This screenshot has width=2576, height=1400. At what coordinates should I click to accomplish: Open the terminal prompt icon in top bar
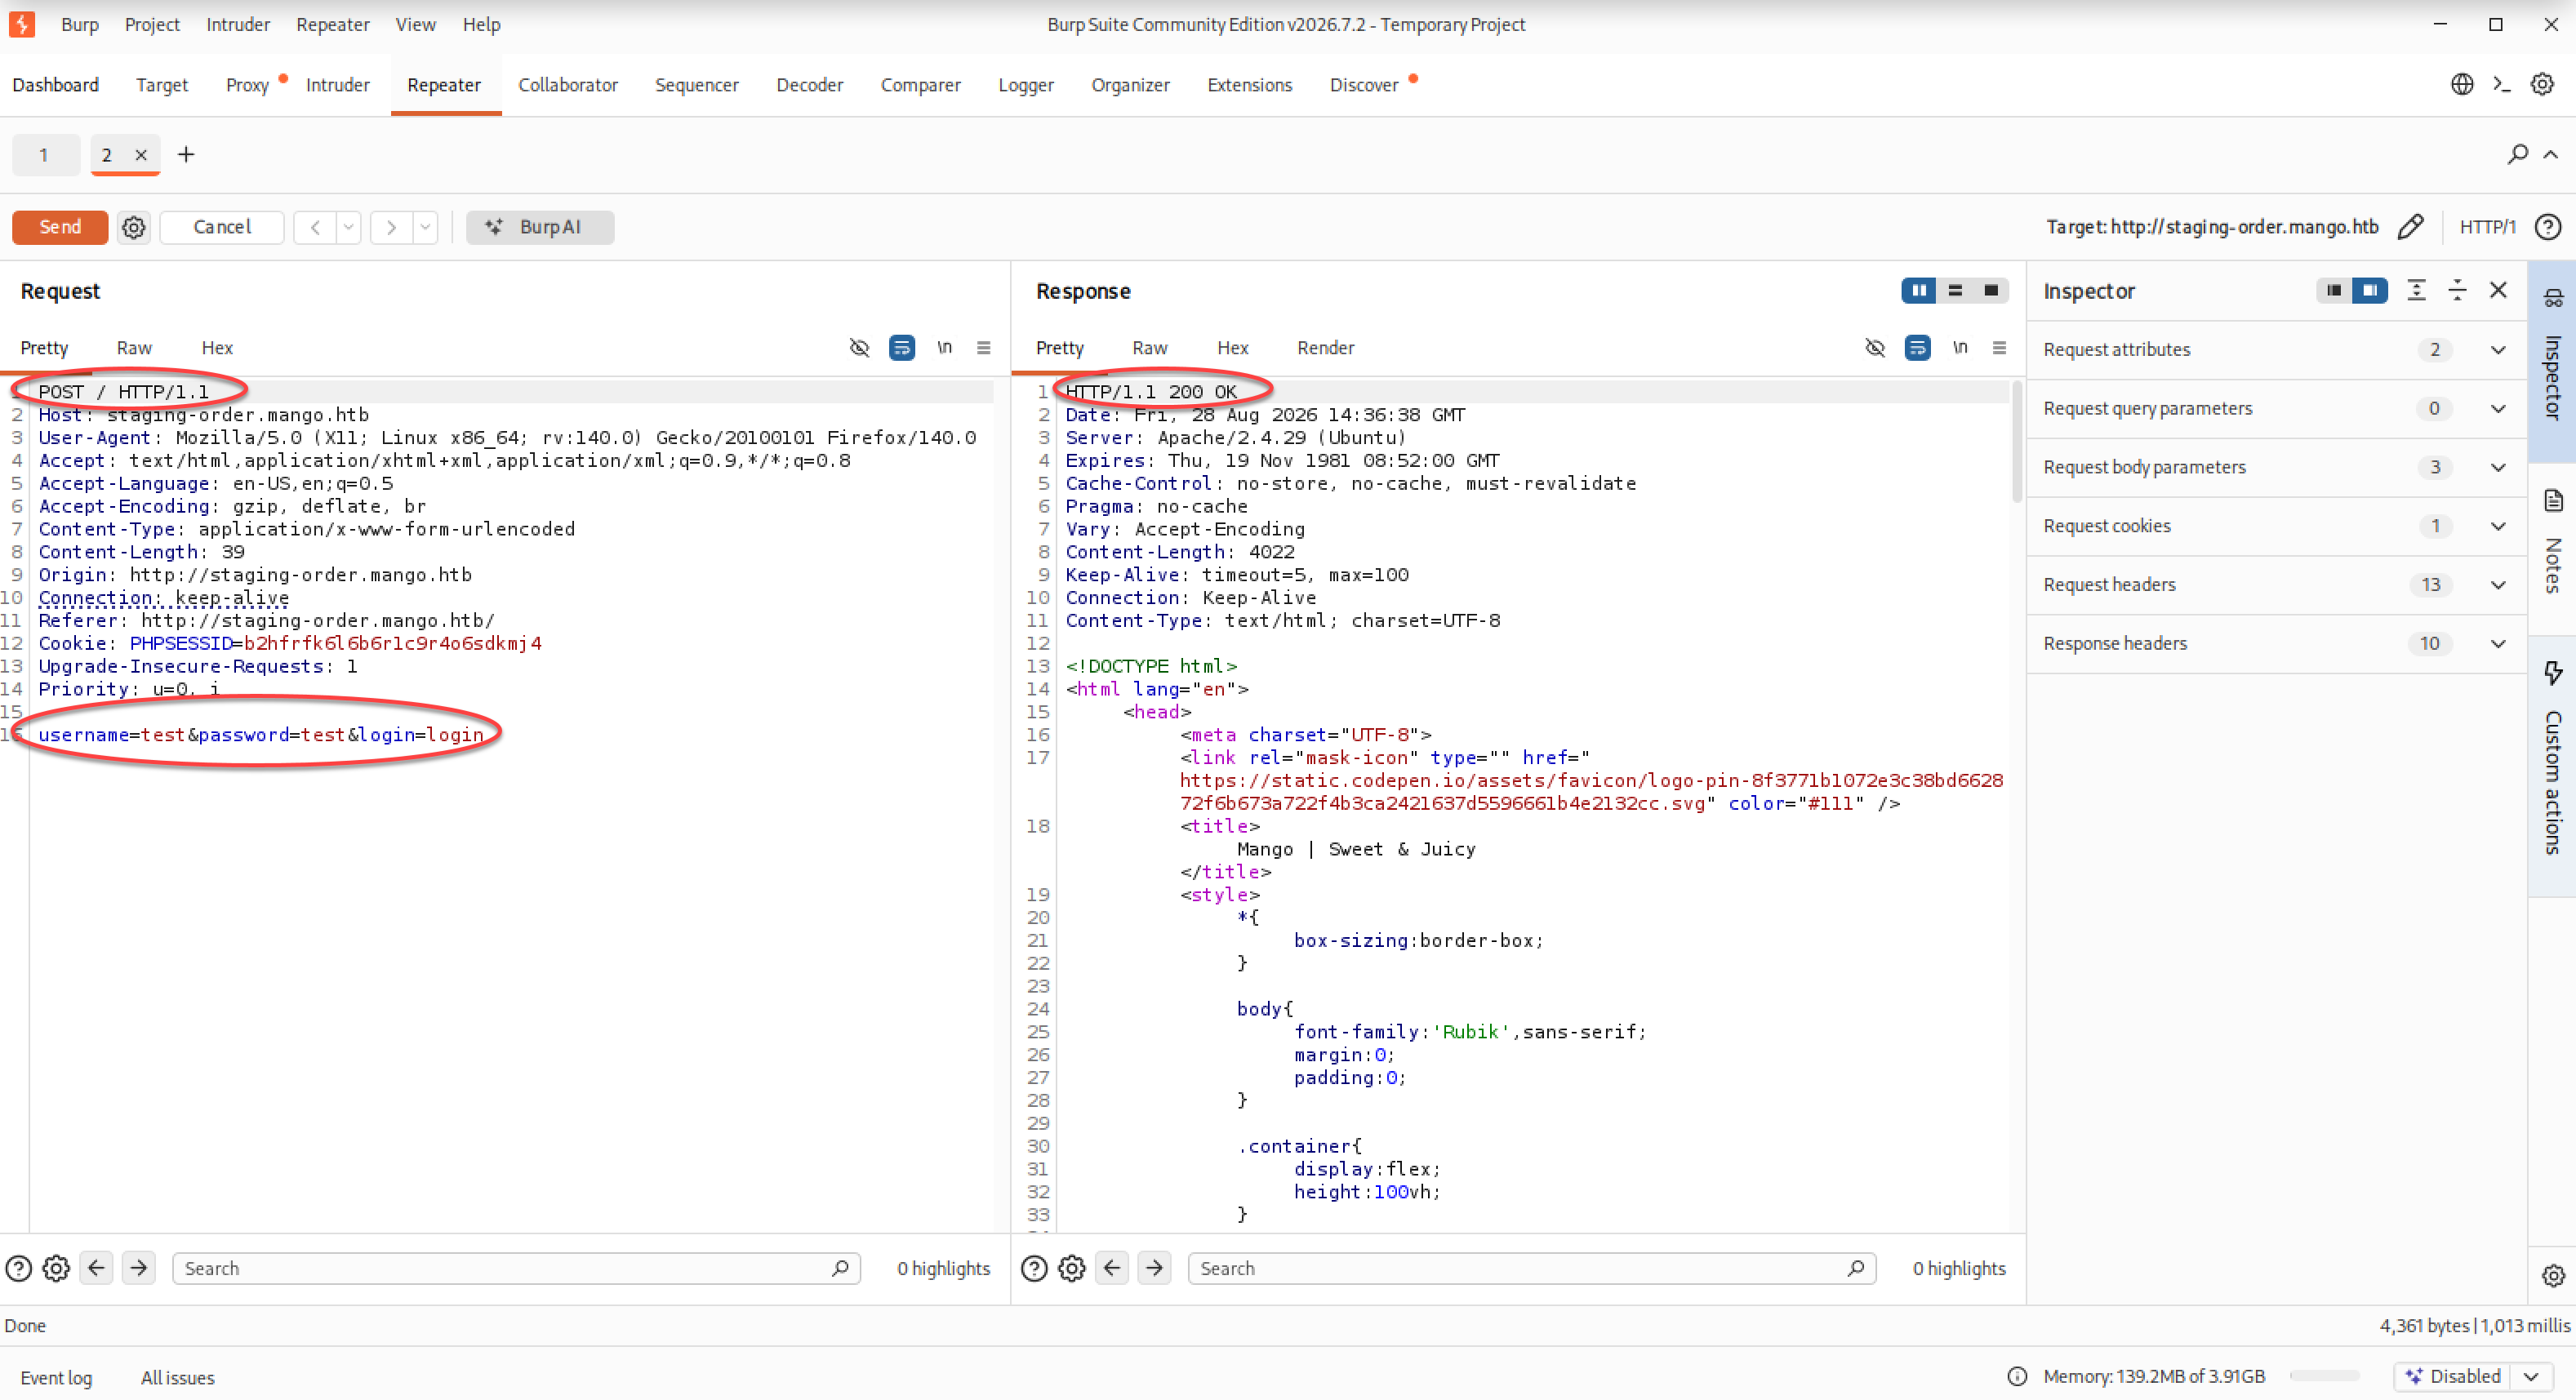point(2502,84)
